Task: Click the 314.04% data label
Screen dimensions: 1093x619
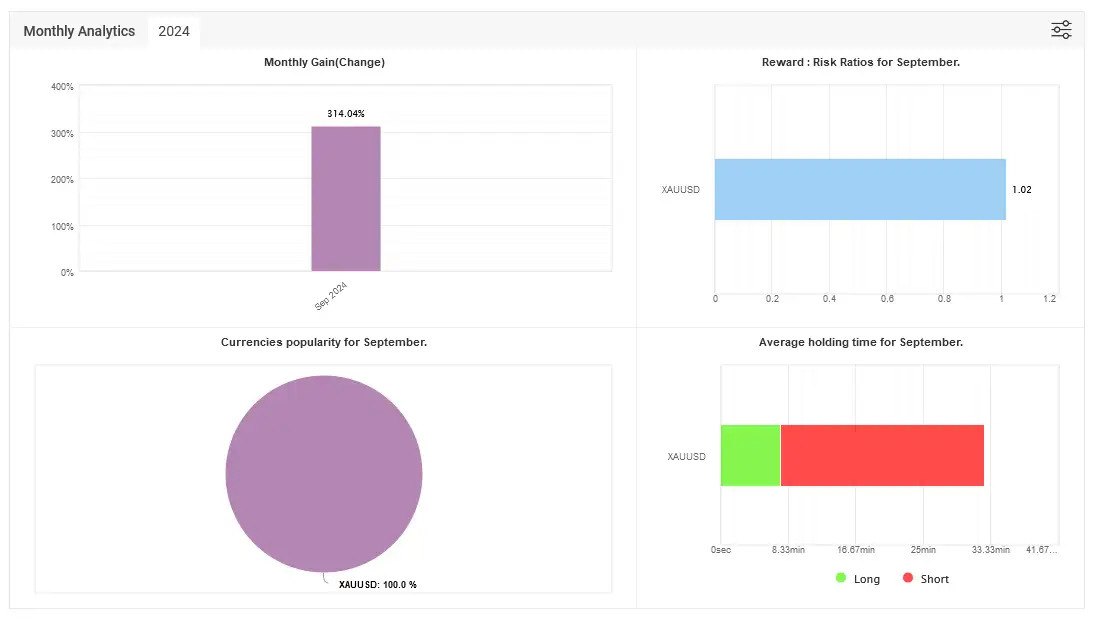Action: [x=345, y=114]
